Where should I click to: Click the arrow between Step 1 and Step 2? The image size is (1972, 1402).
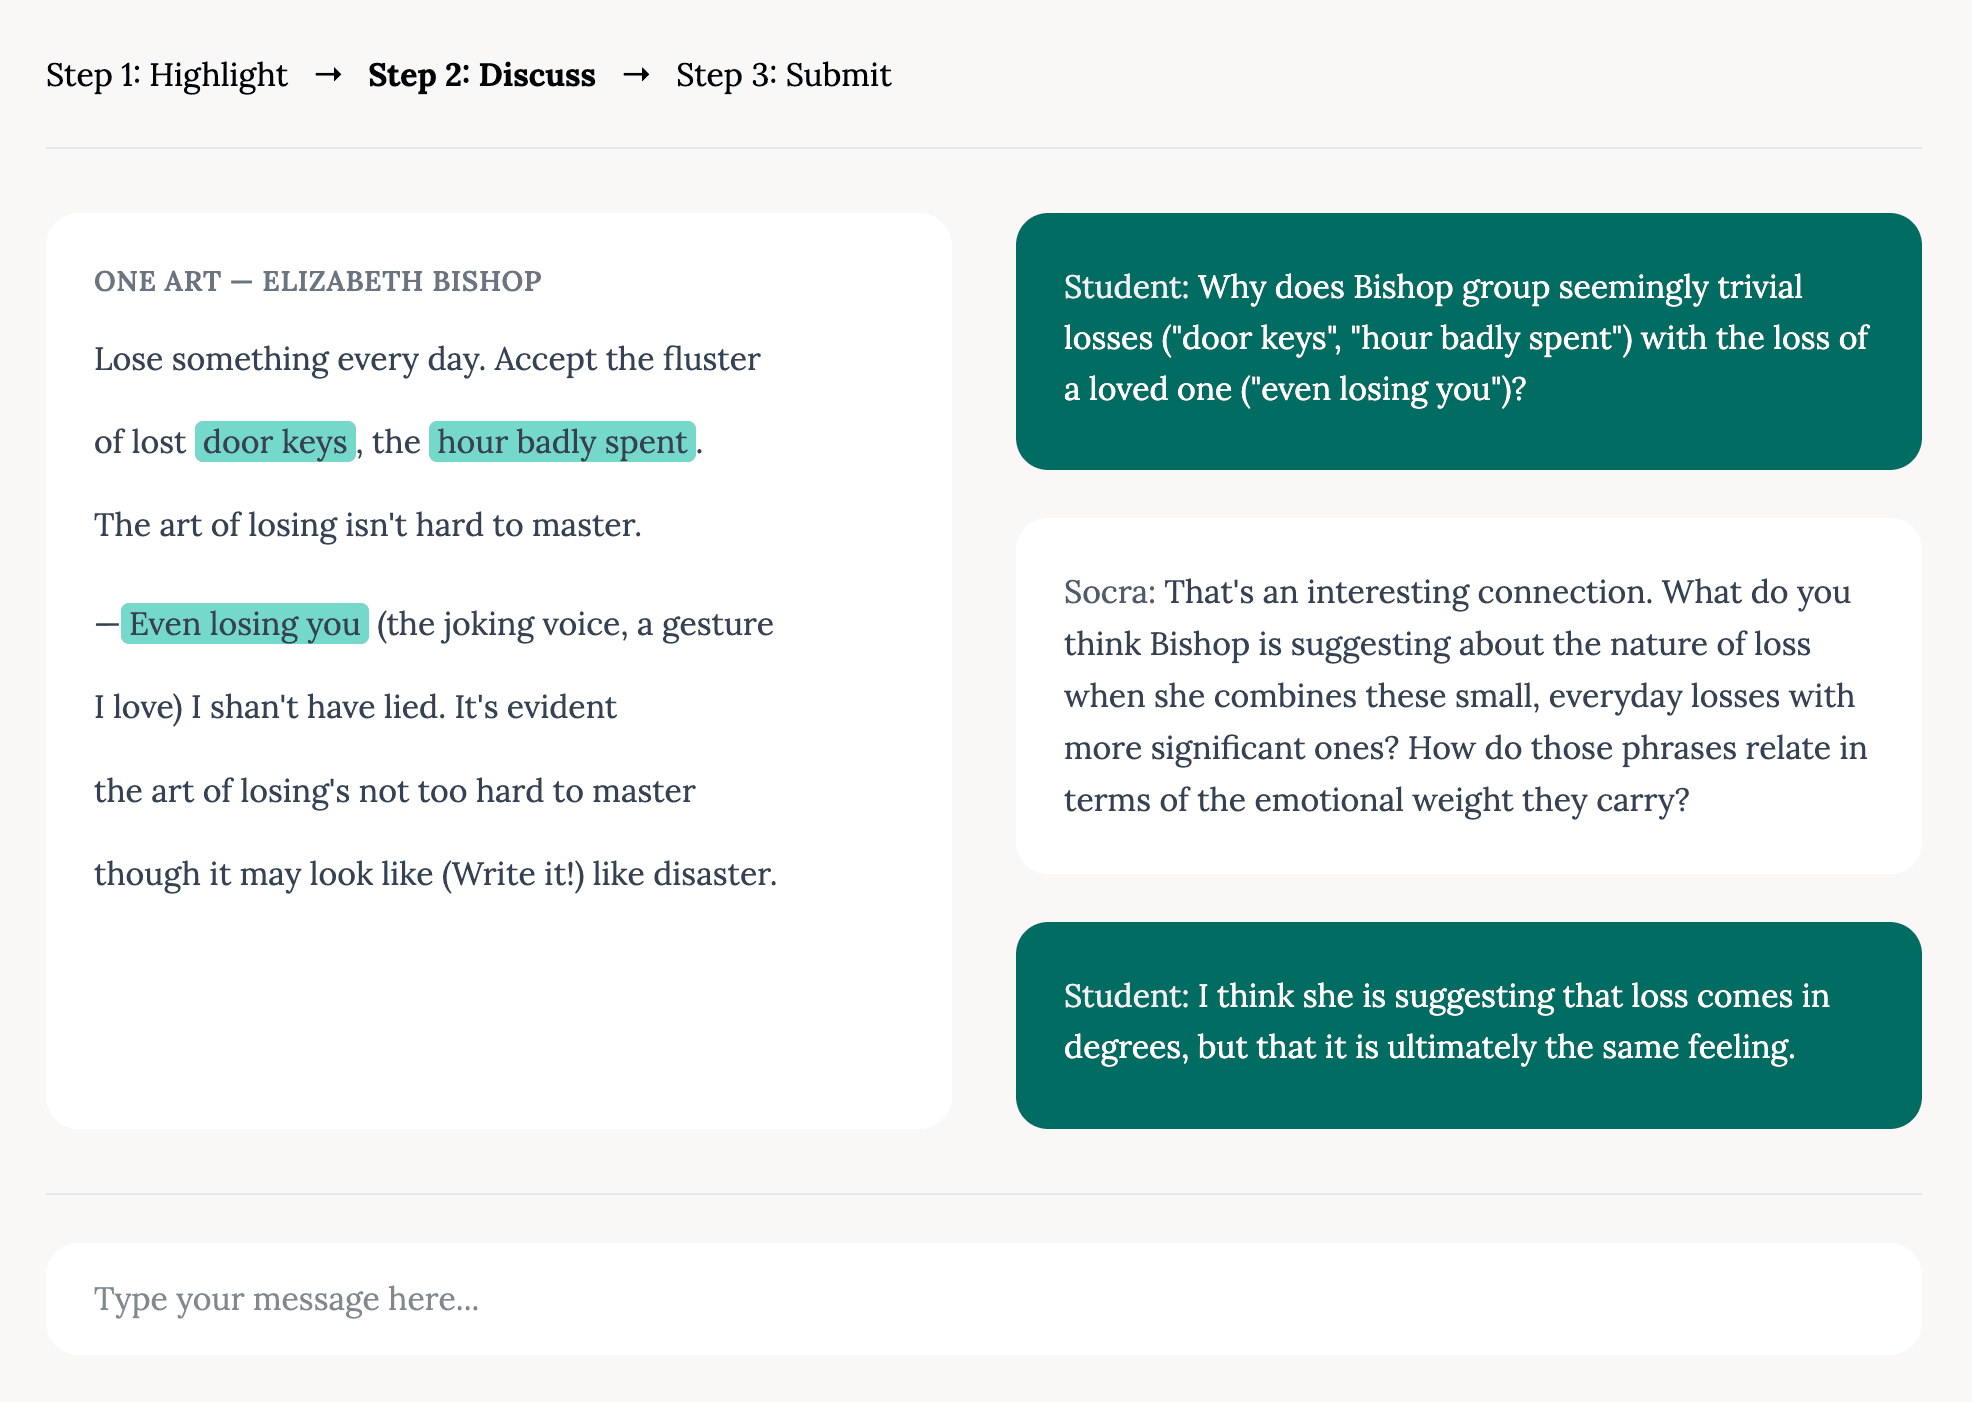coord(329,75)
